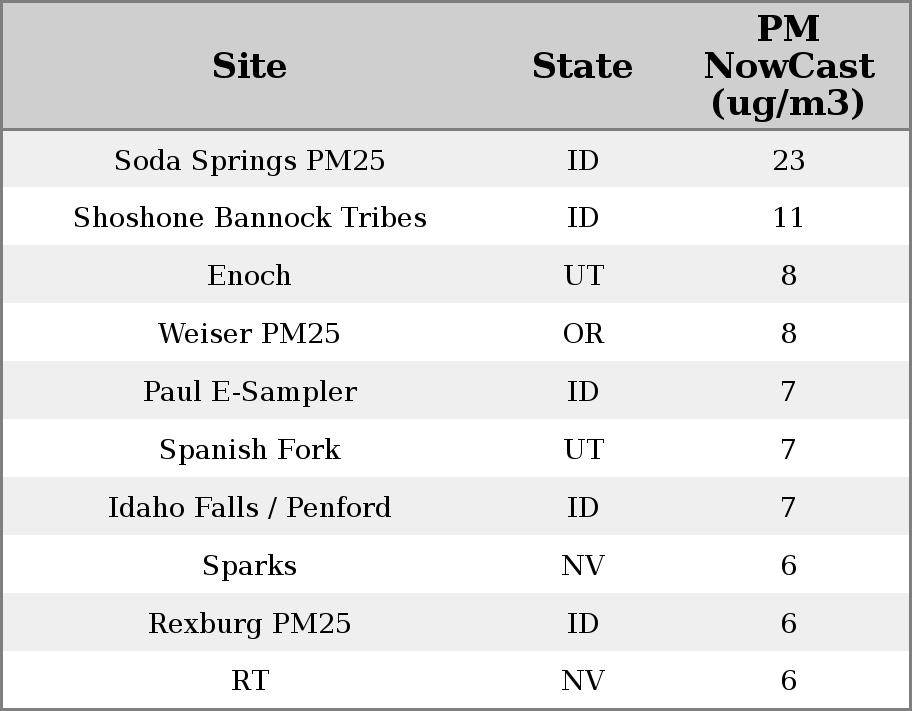
Task: Click the PM value 23 for Soda Springs
Action: pyautogui.click(x=788, y=160)
